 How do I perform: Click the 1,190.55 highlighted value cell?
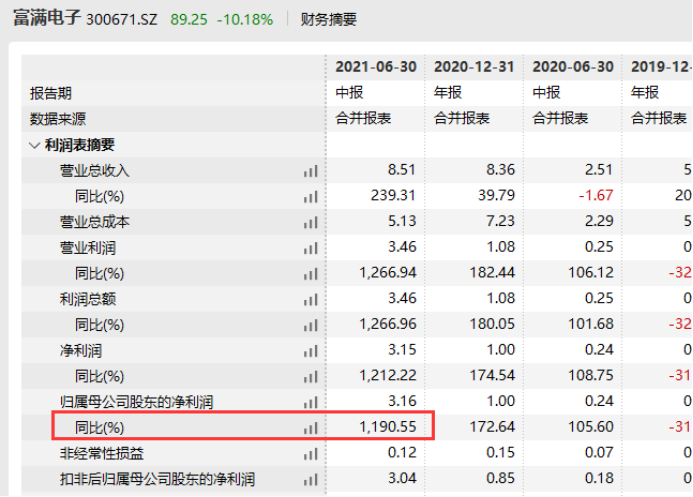[388, 427]
